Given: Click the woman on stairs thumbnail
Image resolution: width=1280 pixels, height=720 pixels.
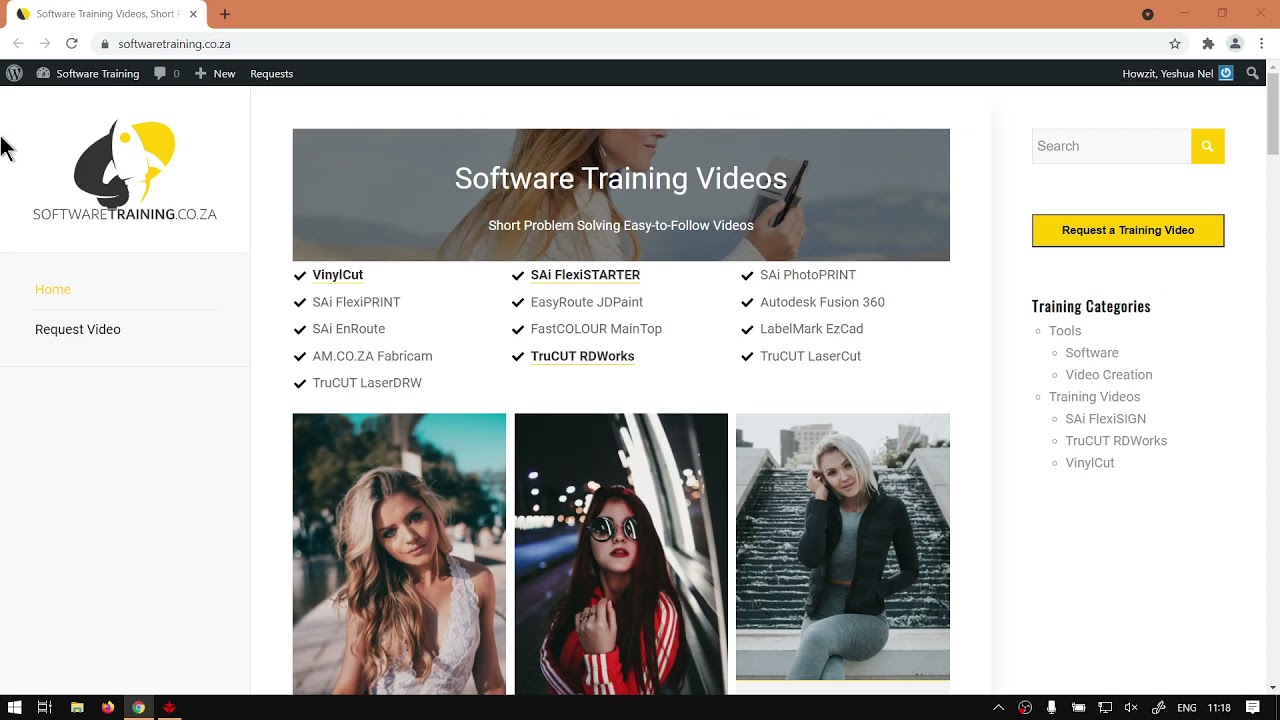Looking at the screenshot, I should 843,547.
